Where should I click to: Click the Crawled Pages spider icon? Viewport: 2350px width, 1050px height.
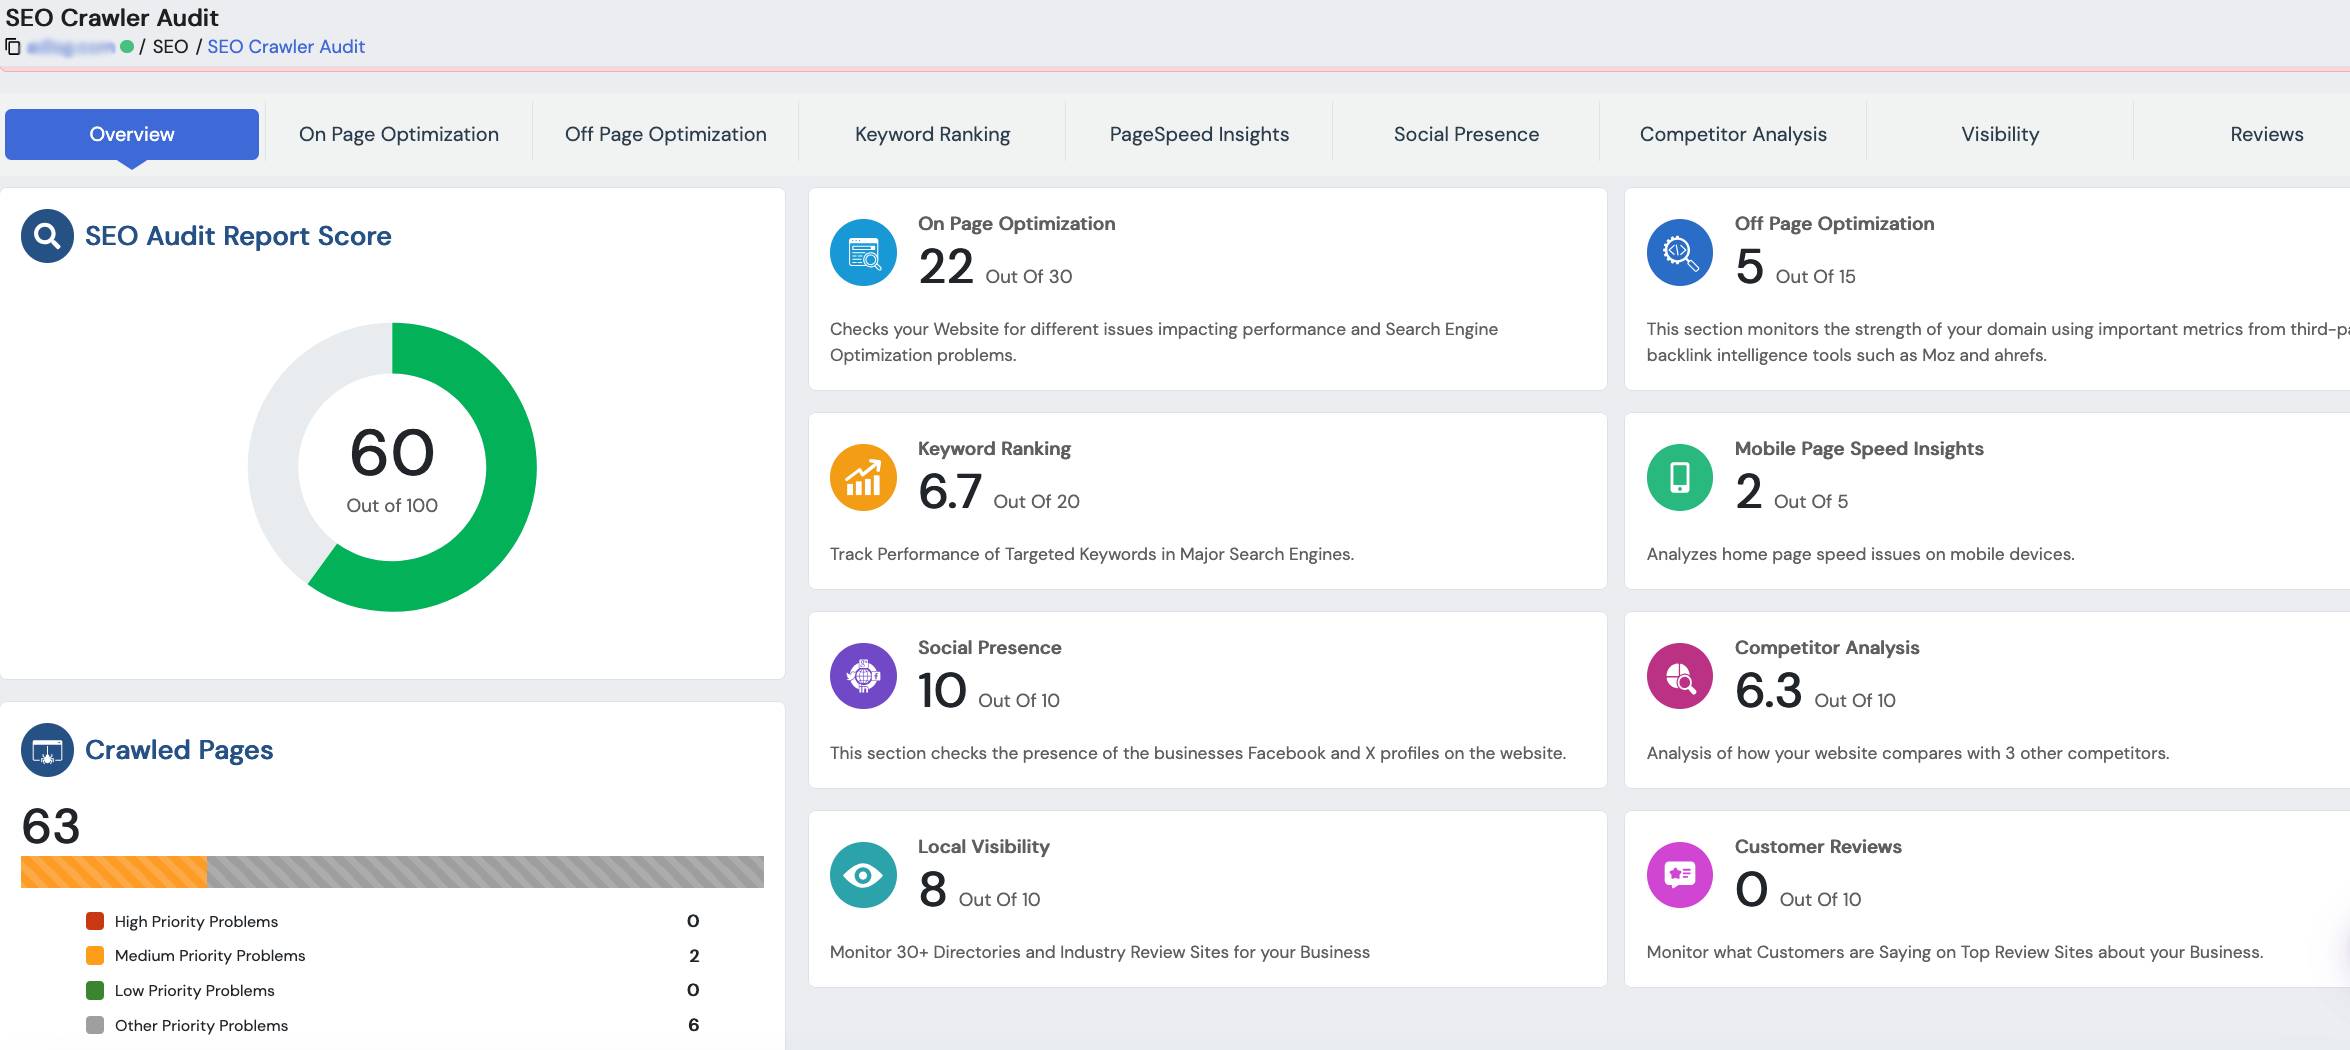[47, 750]
